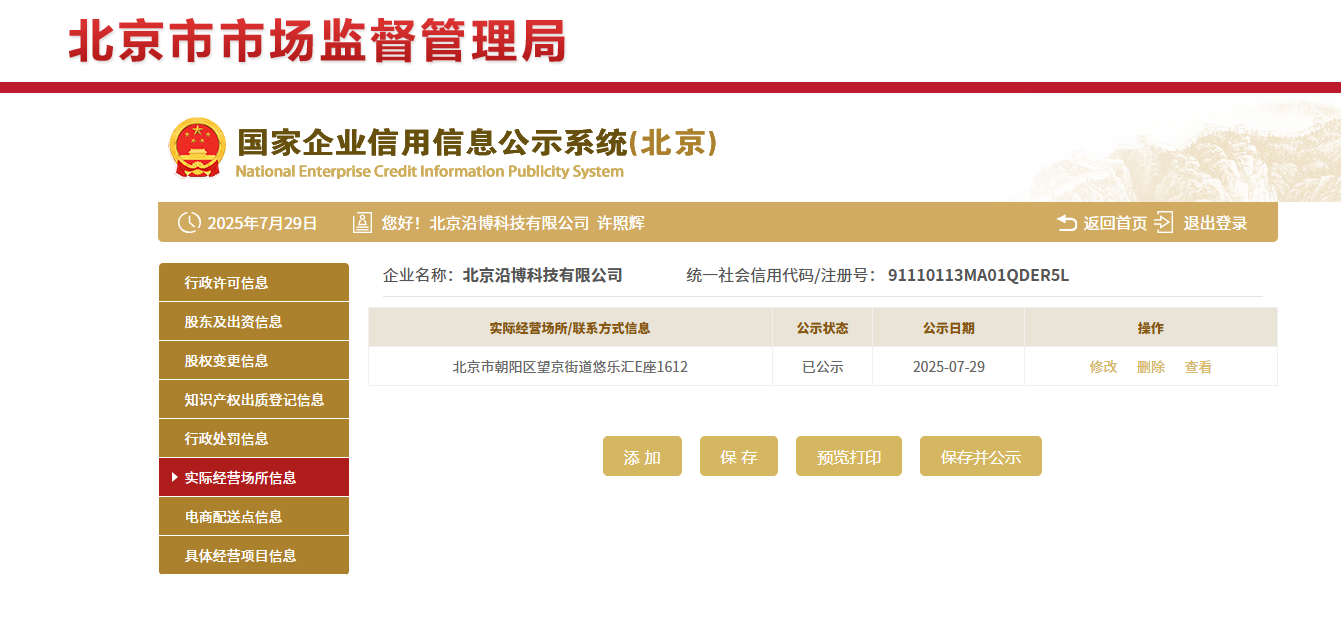1341x627 pixels.
Task: Click the return arrow icon for 返回首页
Action: pos(1067,223)
